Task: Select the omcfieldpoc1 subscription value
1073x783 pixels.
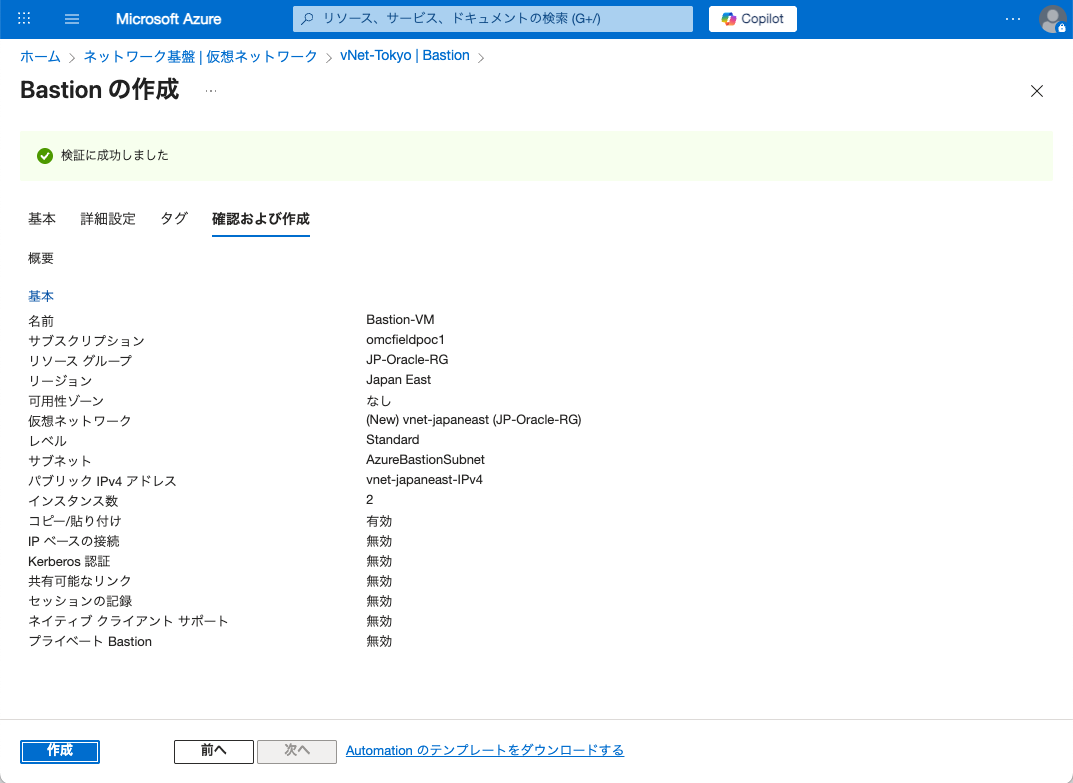Action: (405, 339)
